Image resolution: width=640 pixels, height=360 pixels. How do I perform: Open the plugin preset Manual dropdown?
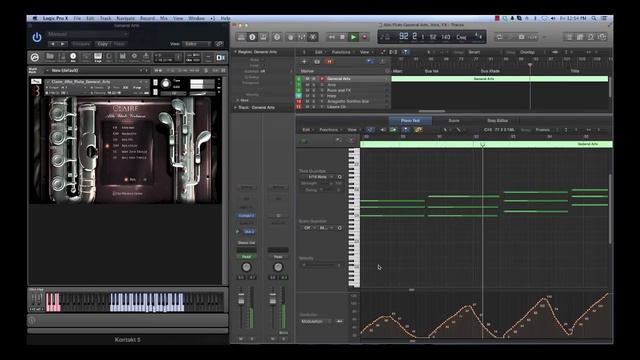(x=87, y=34)
